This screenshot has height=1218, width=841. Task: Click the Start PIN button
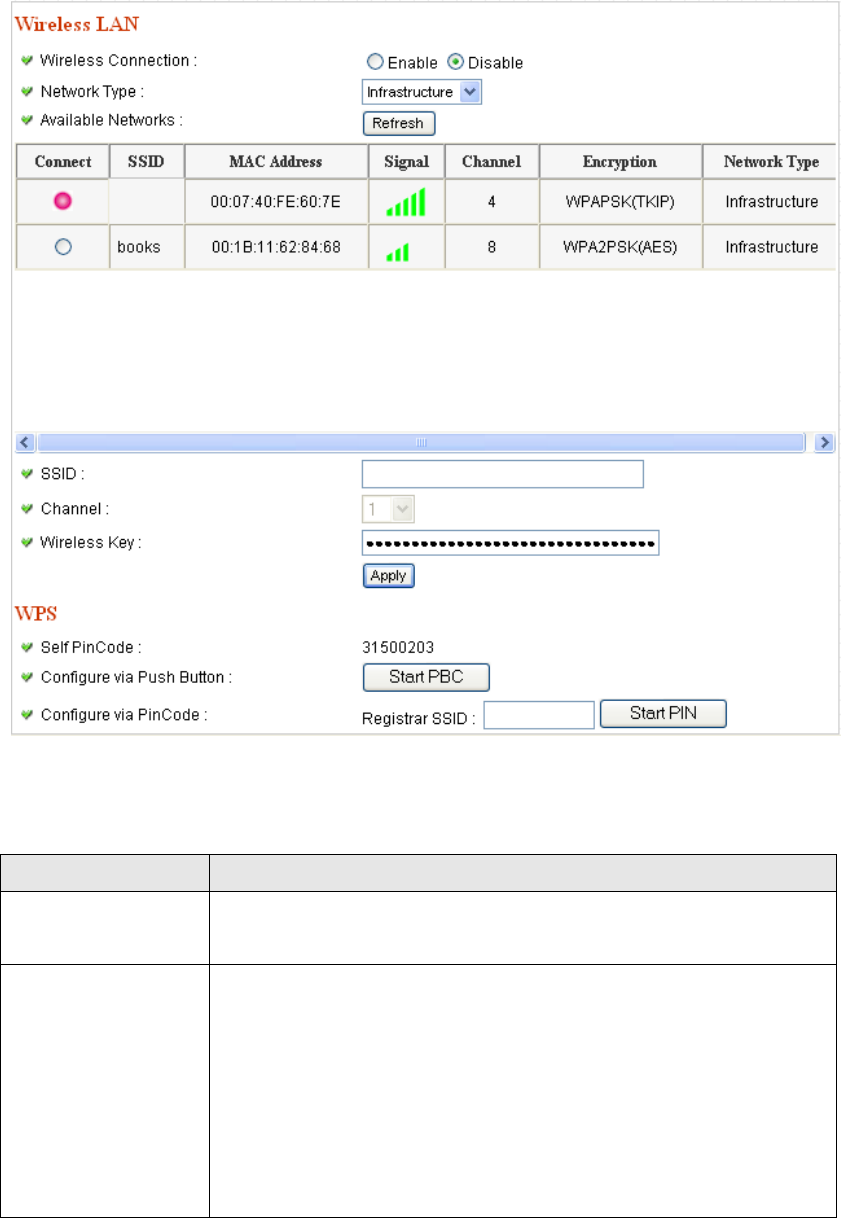point(663,714)
